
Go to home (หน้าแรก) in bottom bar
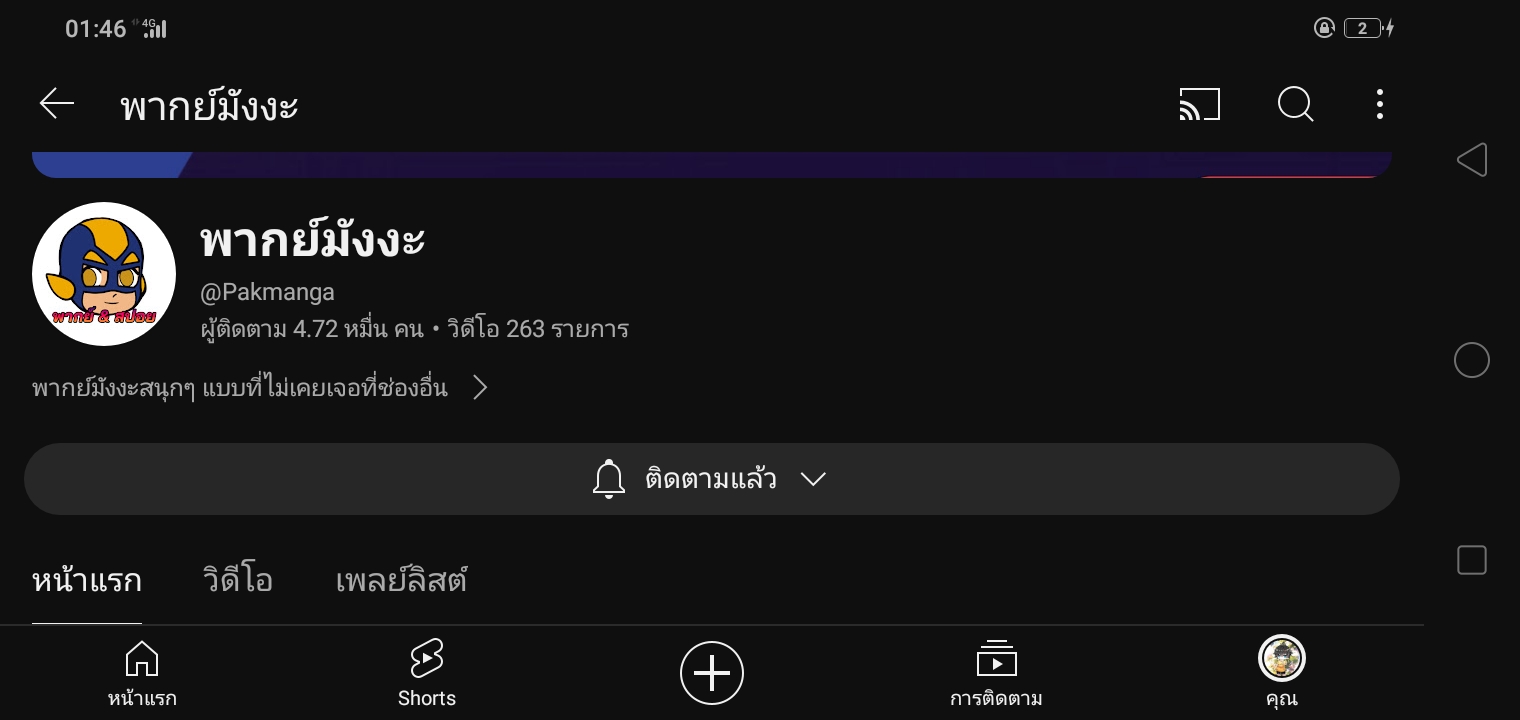click(142, 673)
